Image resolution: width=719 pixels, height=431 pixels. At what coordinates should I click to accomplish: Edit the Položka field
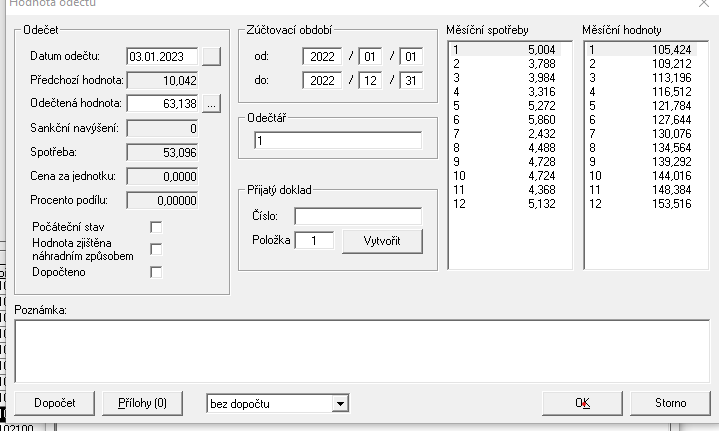pos(314,241)
